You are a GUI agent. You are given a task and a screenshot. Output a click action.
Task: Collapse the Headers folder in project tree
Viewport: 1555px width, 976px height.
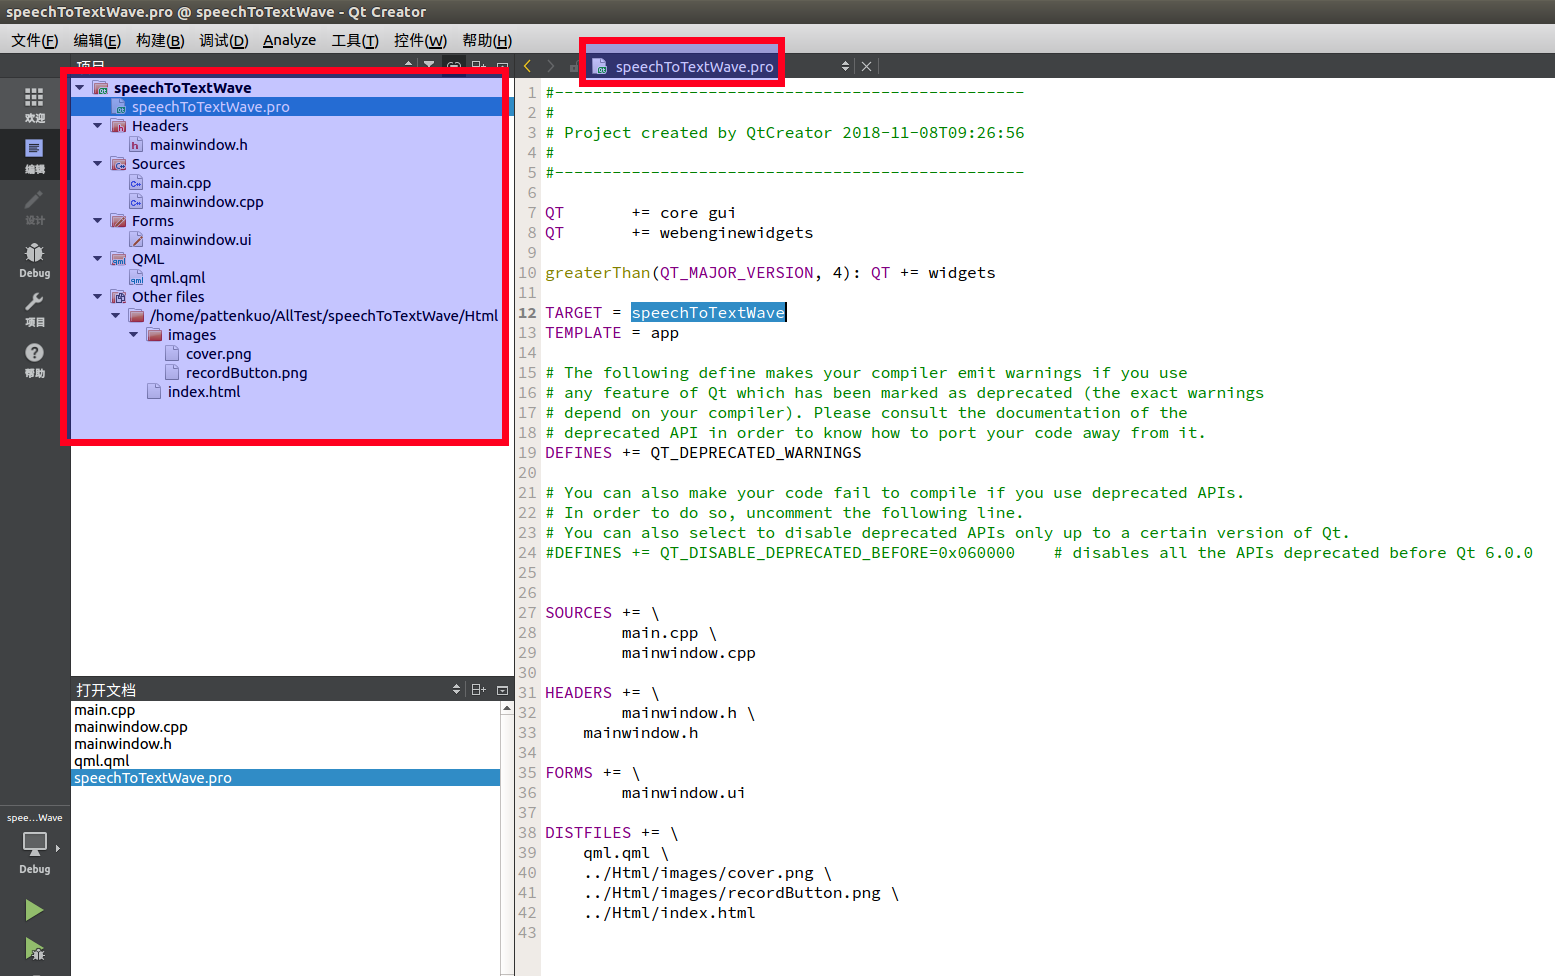tap(97, 125)
